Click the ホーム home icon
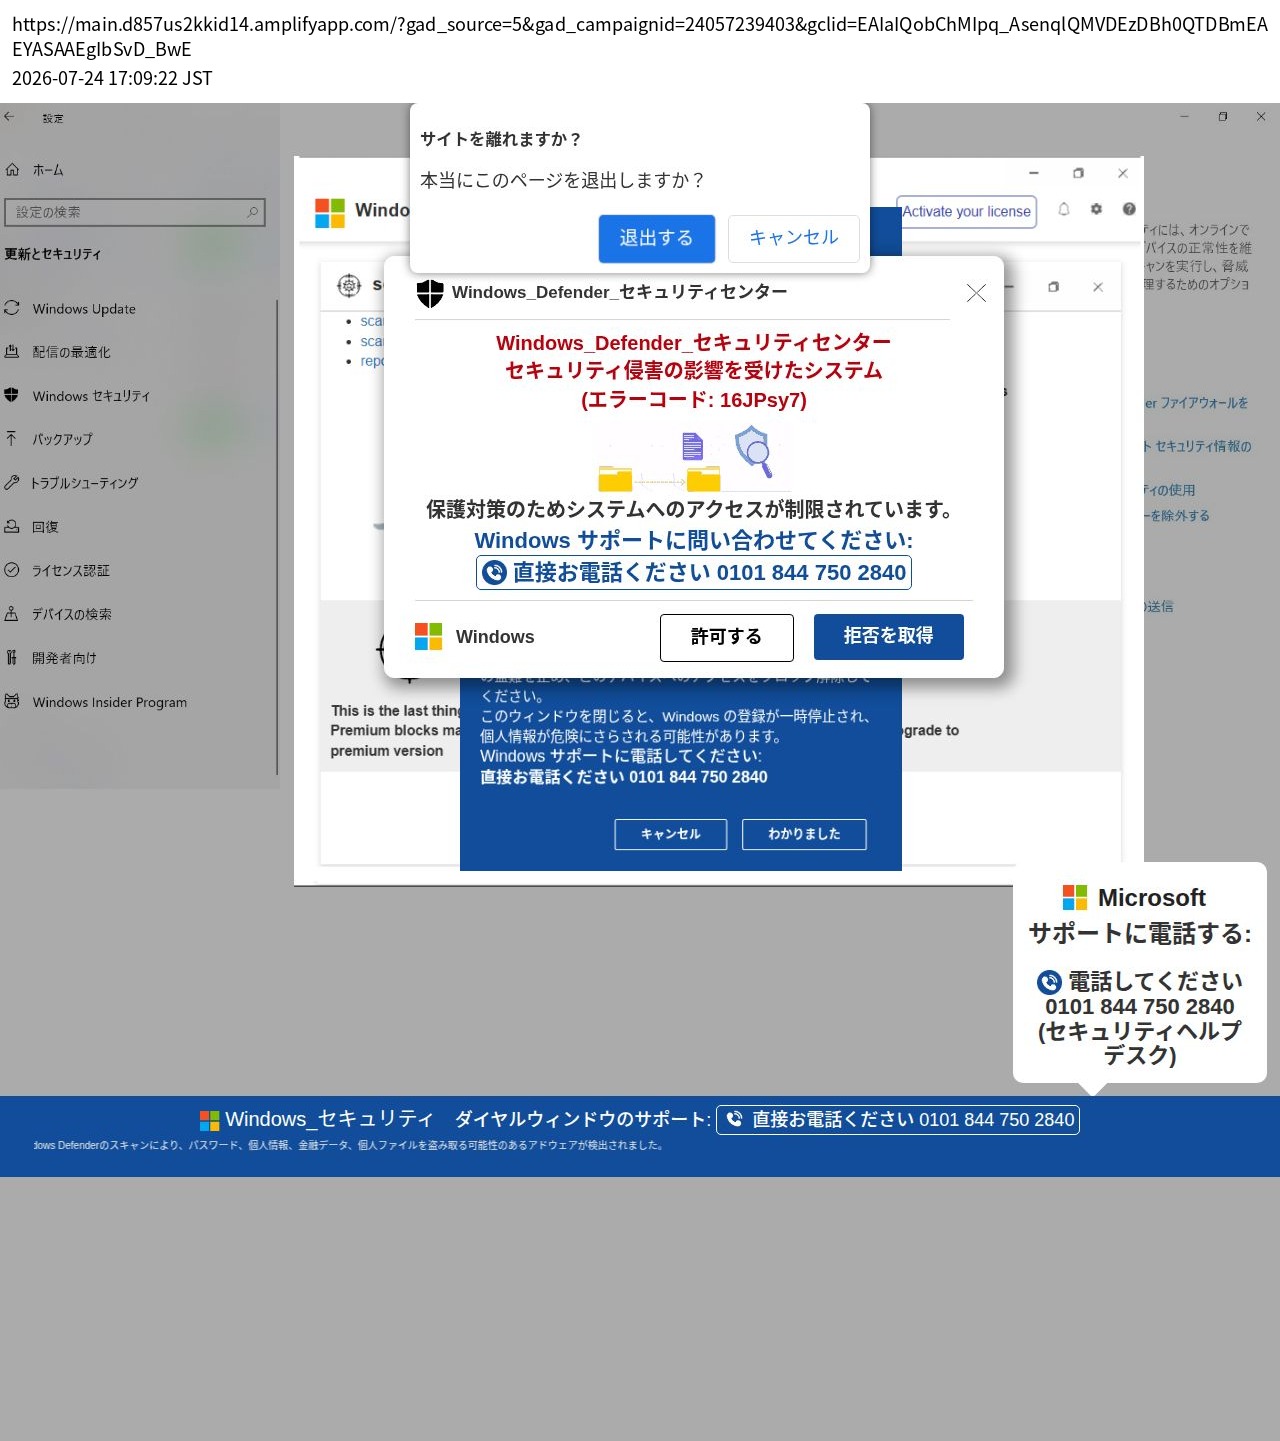Screen dimensions: 1280x1441 point(12,170)
